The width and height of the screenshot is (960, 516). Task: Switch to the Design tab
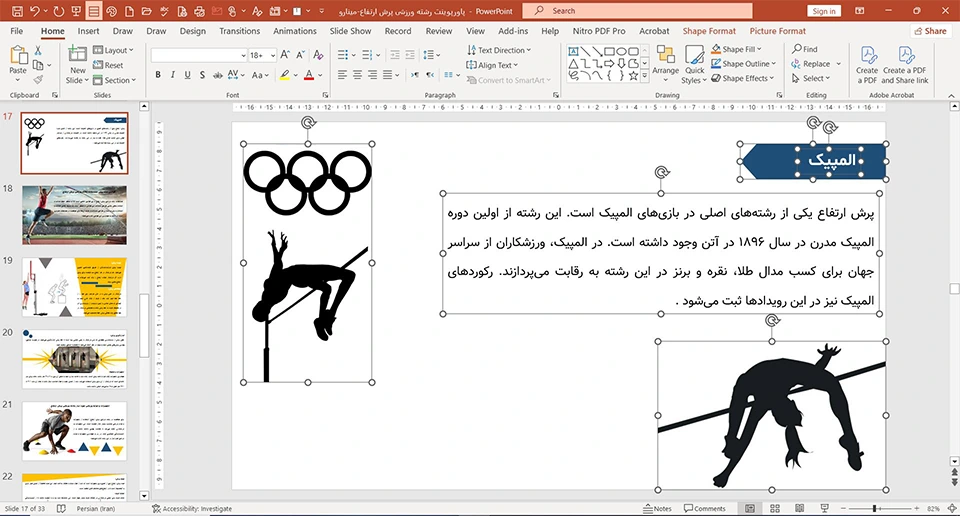(193, 31)
